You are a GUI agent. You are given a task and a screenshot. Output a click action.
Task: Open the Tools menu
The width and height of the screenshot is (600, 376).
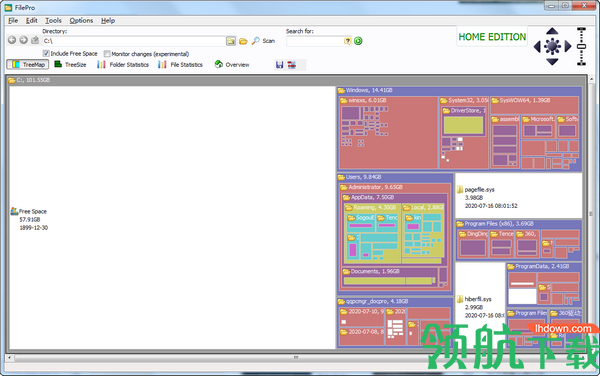pos(53,21)
